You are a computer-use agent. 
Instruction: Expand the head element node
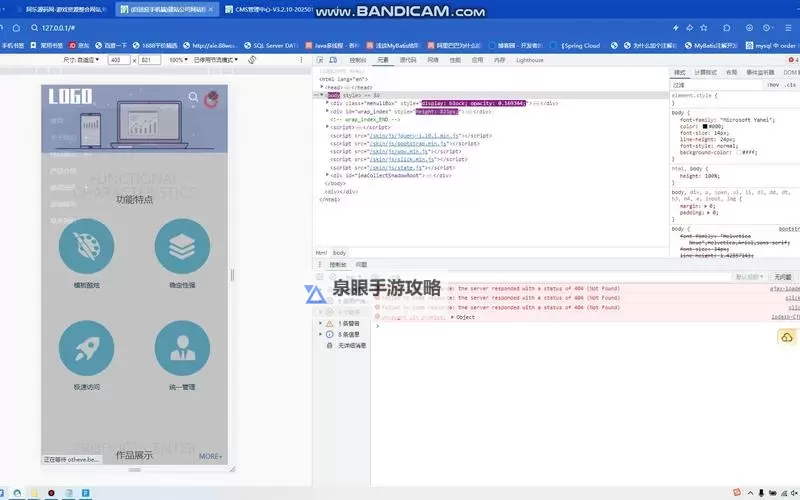pos(321,87)
